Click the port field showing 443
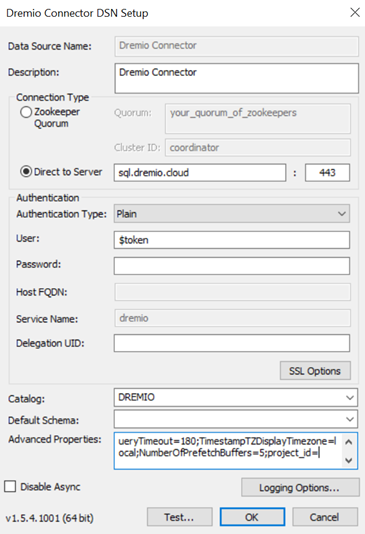This screenshot has height=534, width=365. [327, 173]
